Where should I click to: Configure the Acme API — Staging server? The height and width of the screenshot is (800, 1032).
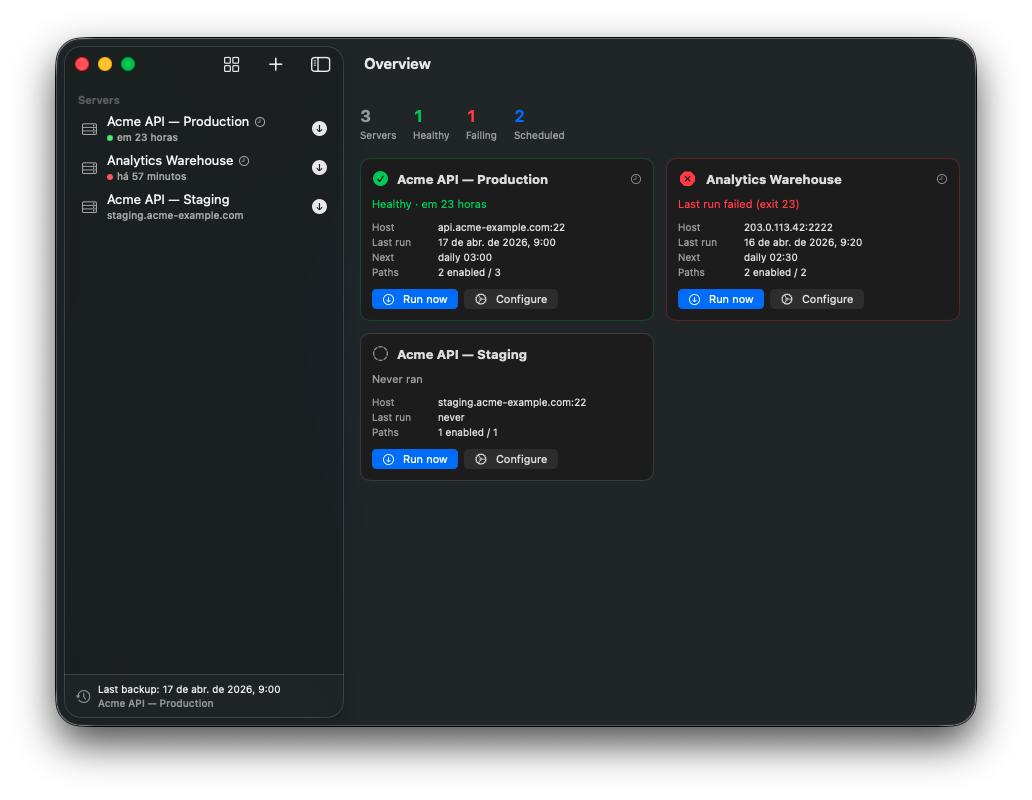pyautogui.click(x=511, y=459)
